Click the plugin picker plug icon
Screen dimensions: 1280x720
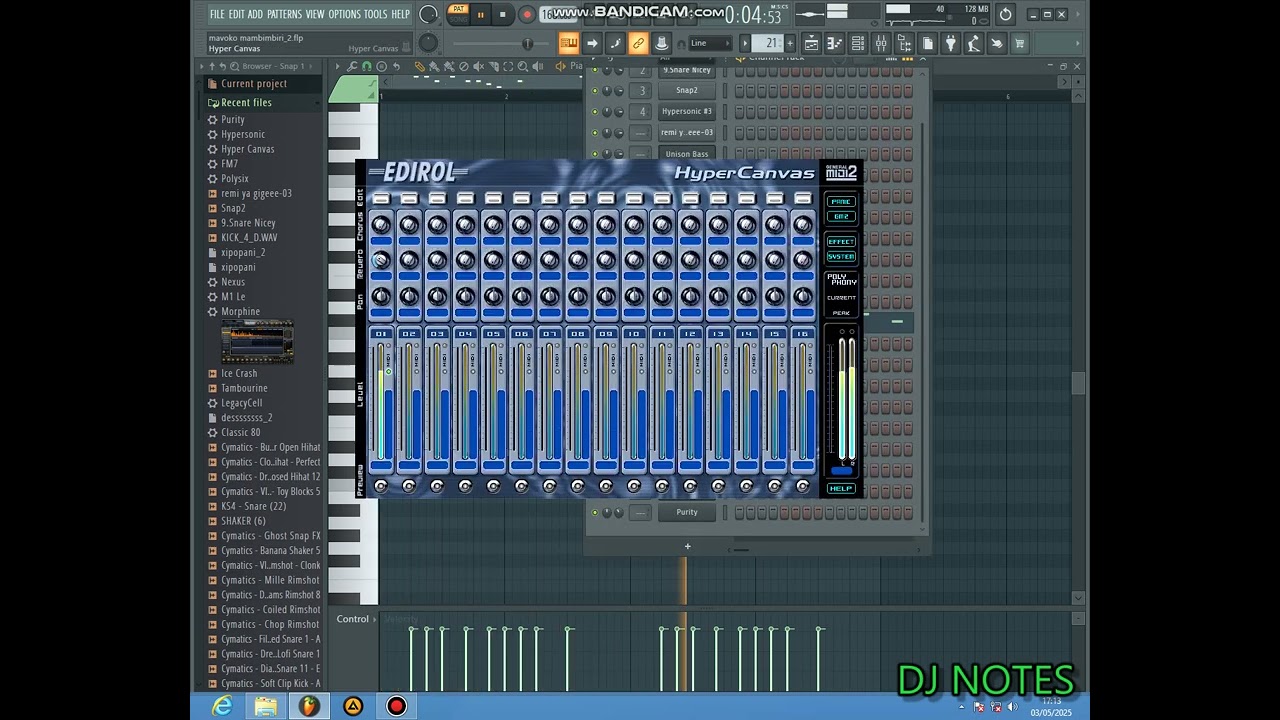pyautogui.click(x=951, y=43)
